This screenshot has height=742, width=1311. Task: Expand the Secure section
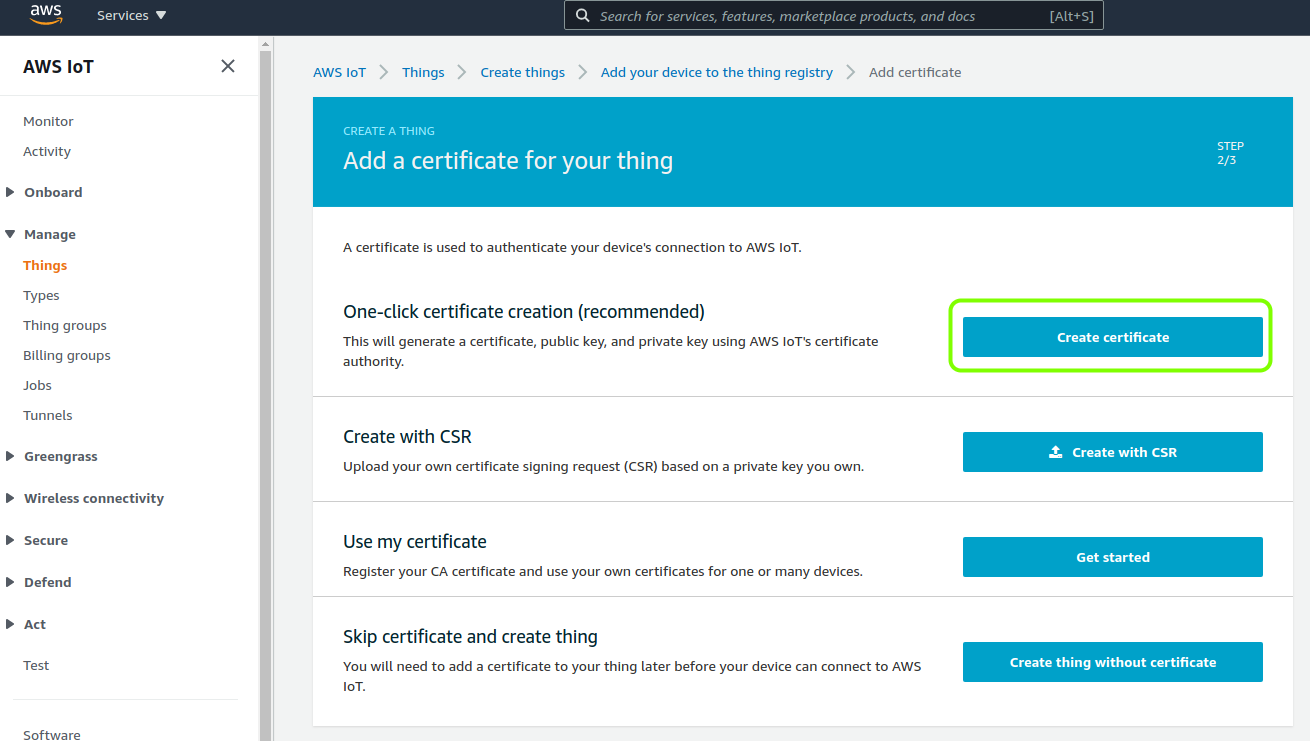point(11,540)
